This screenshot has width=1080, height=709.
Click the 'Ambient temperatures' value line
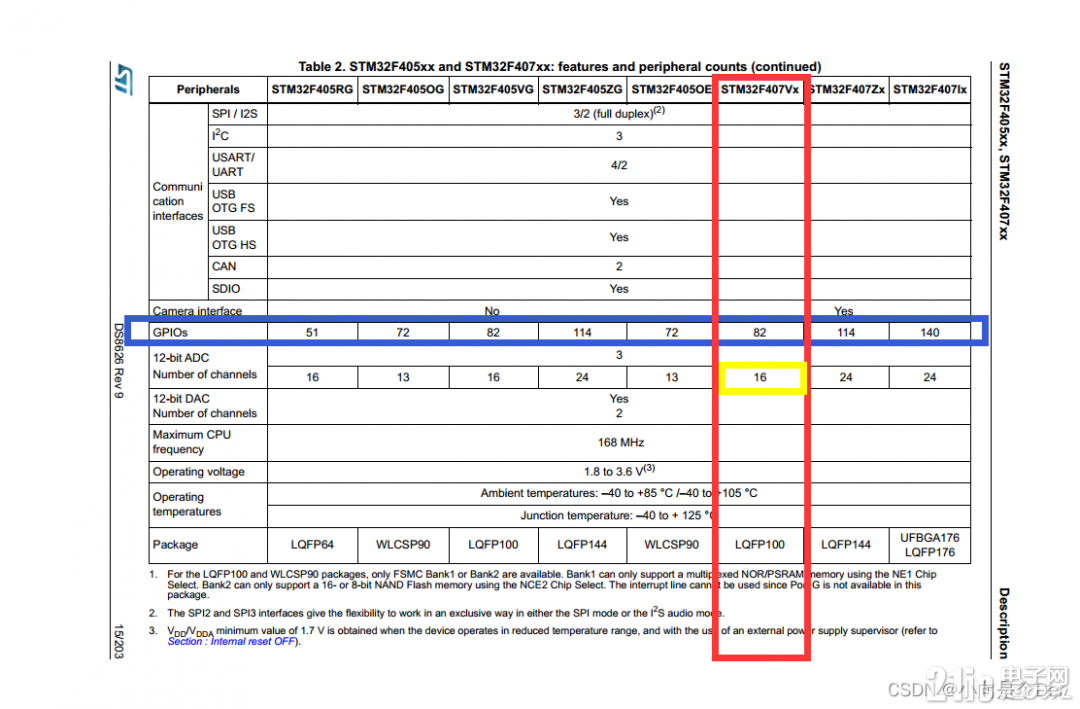(x=619, y=493)
